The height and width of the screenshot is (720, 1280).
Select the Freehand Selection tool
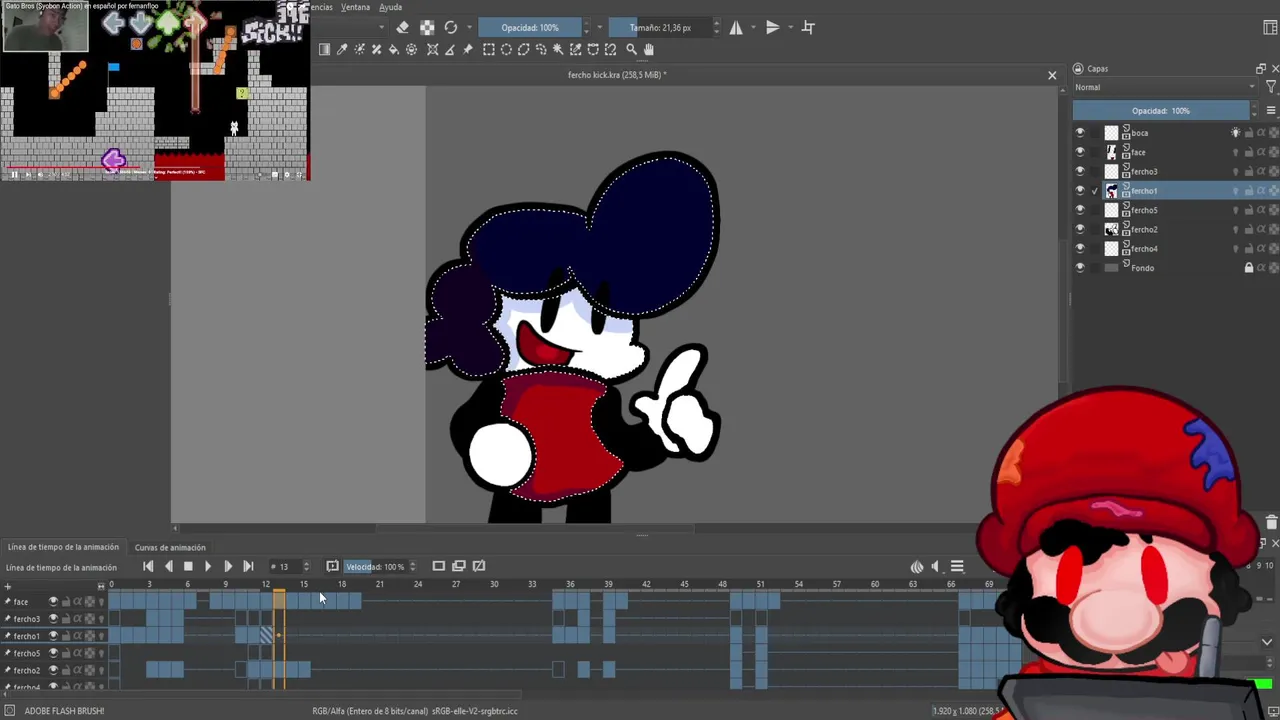[541, 49]
